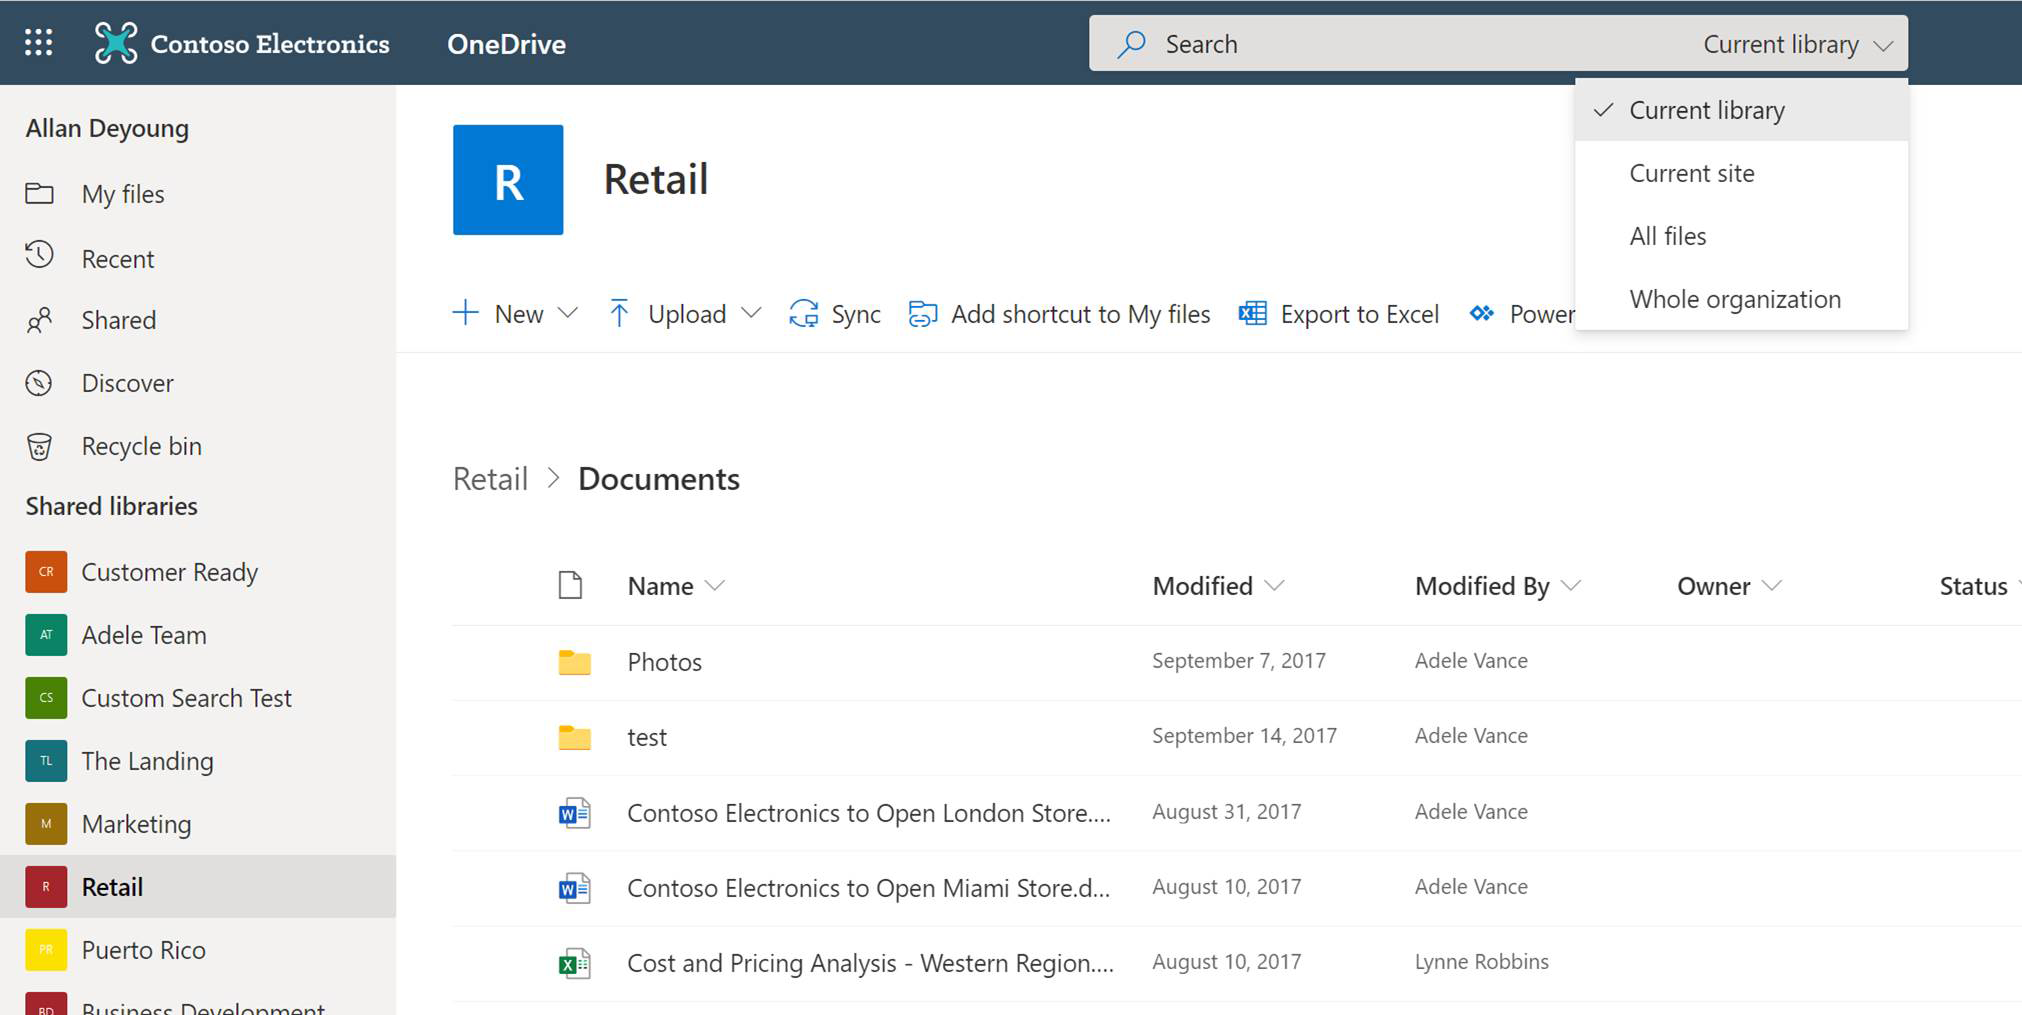Expand the New dropdown chevron

[x=567, y=313]
